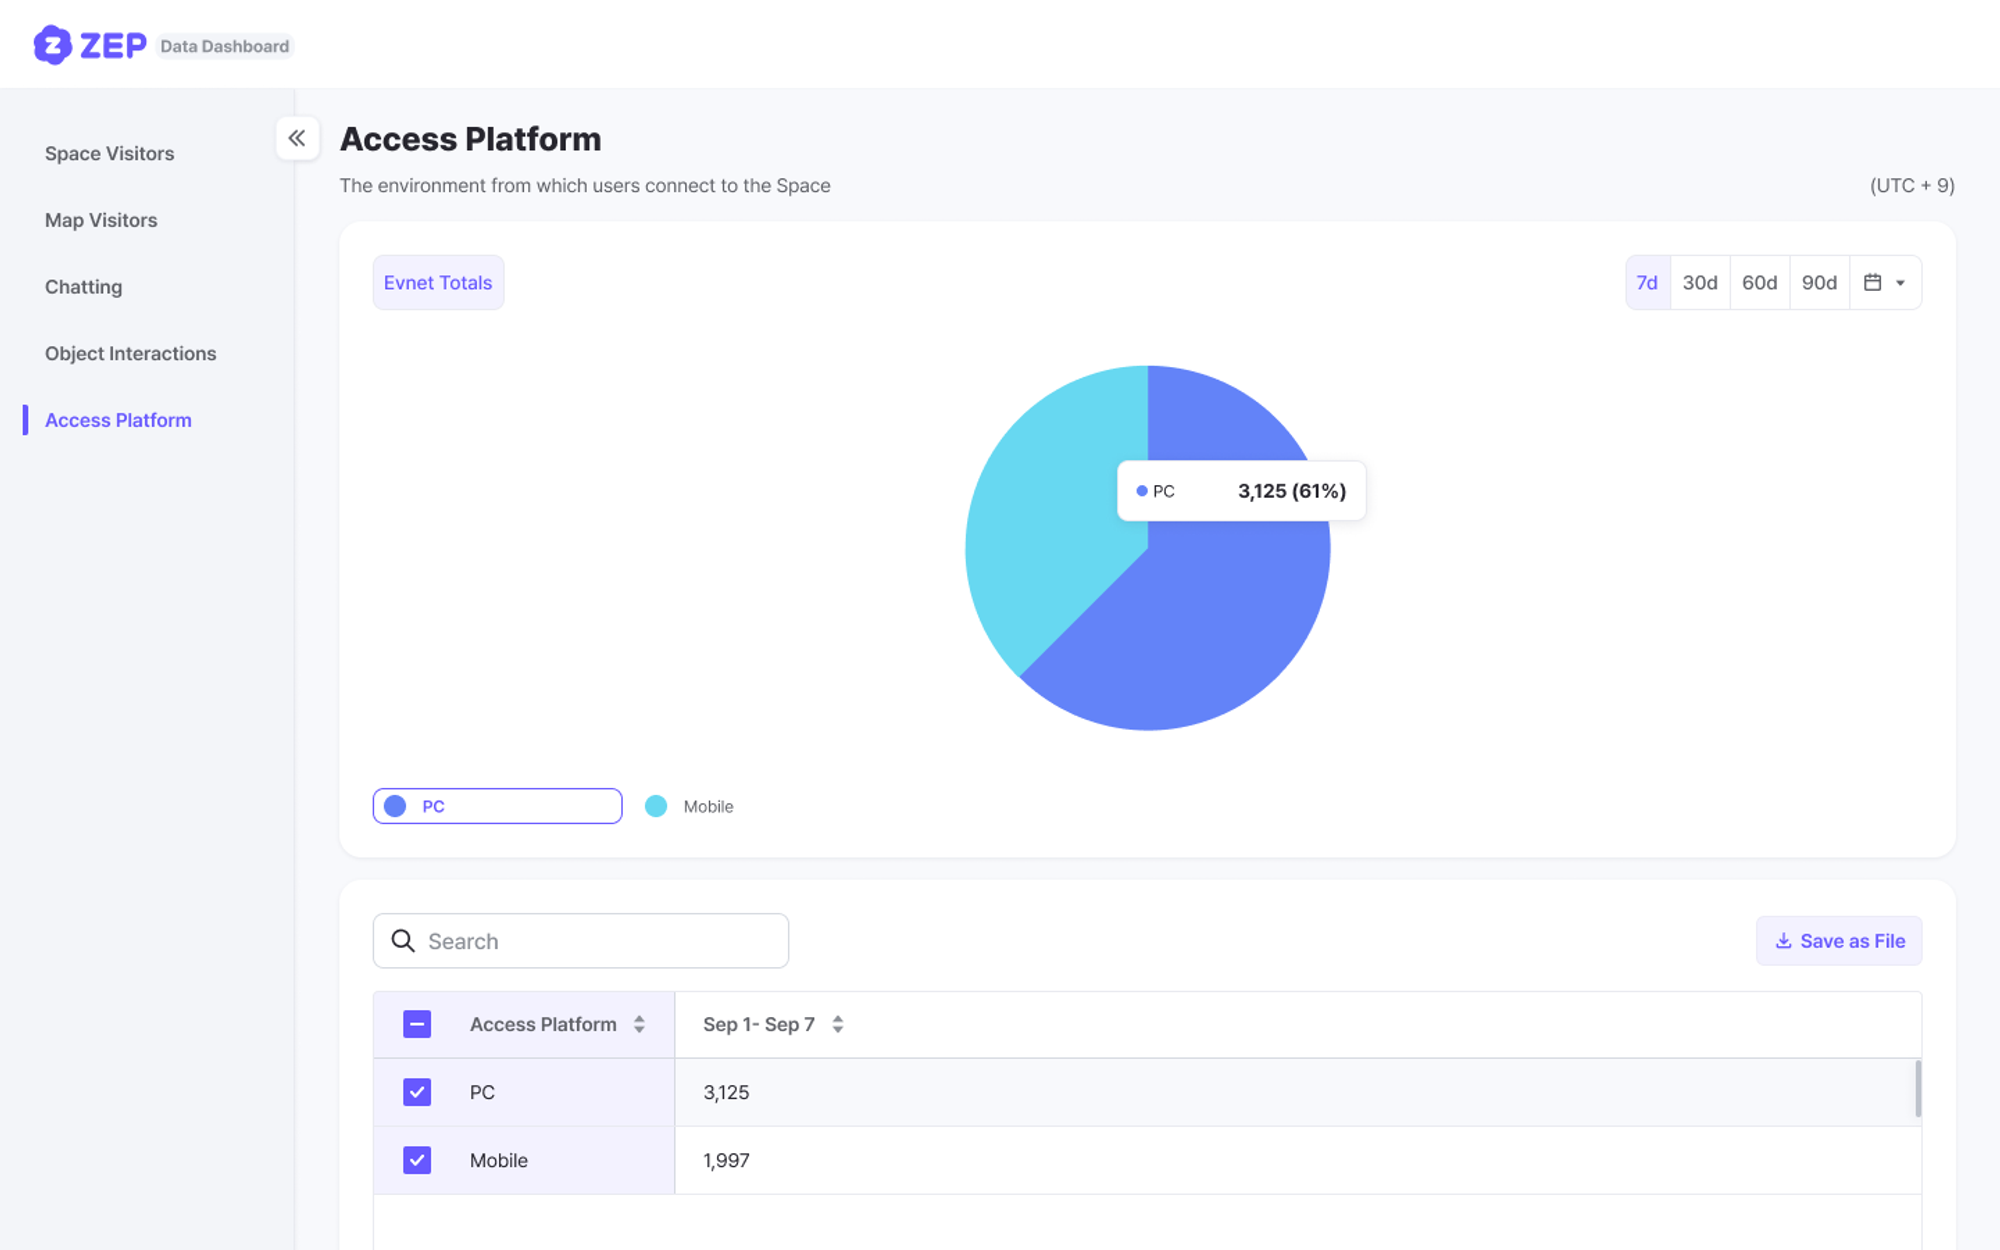The height and width of the screenshot is (1250, 2000).
Task: Click the ZEP logo icon
Action: tap(52, 45)
